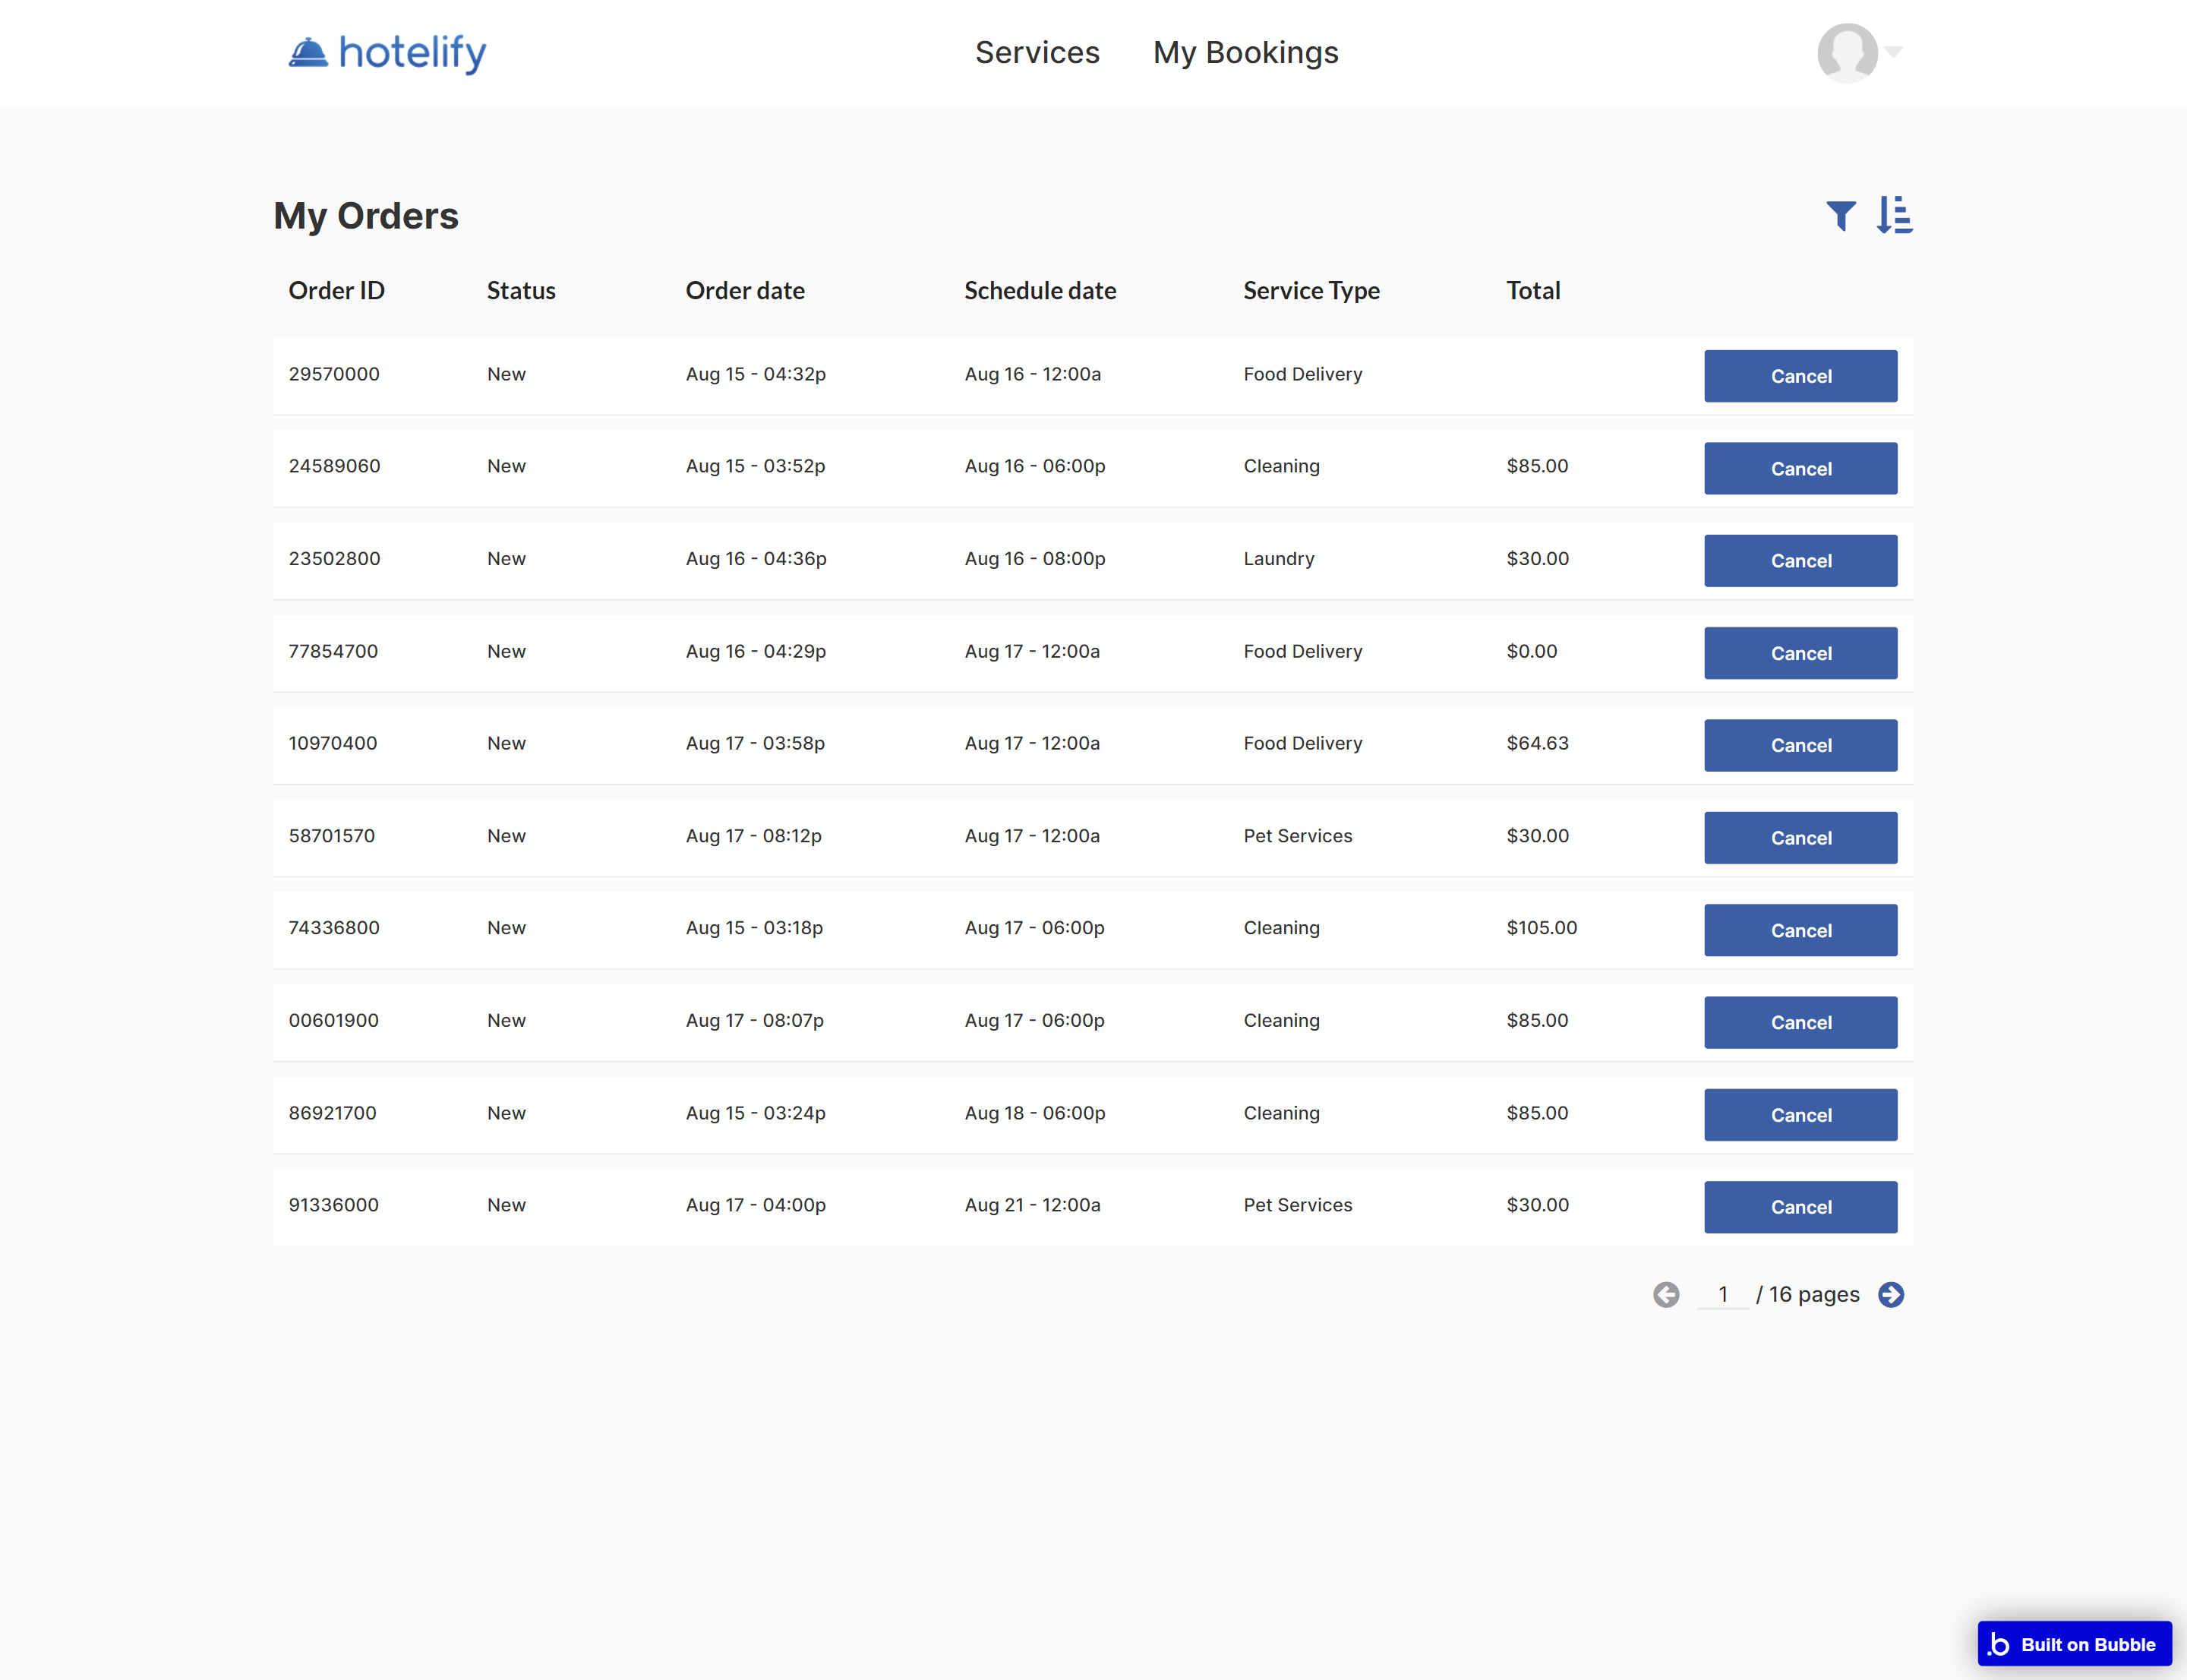Cancel Pet Services order 58701570
Screen dimensions: 2187x1680
point(1800,838)
